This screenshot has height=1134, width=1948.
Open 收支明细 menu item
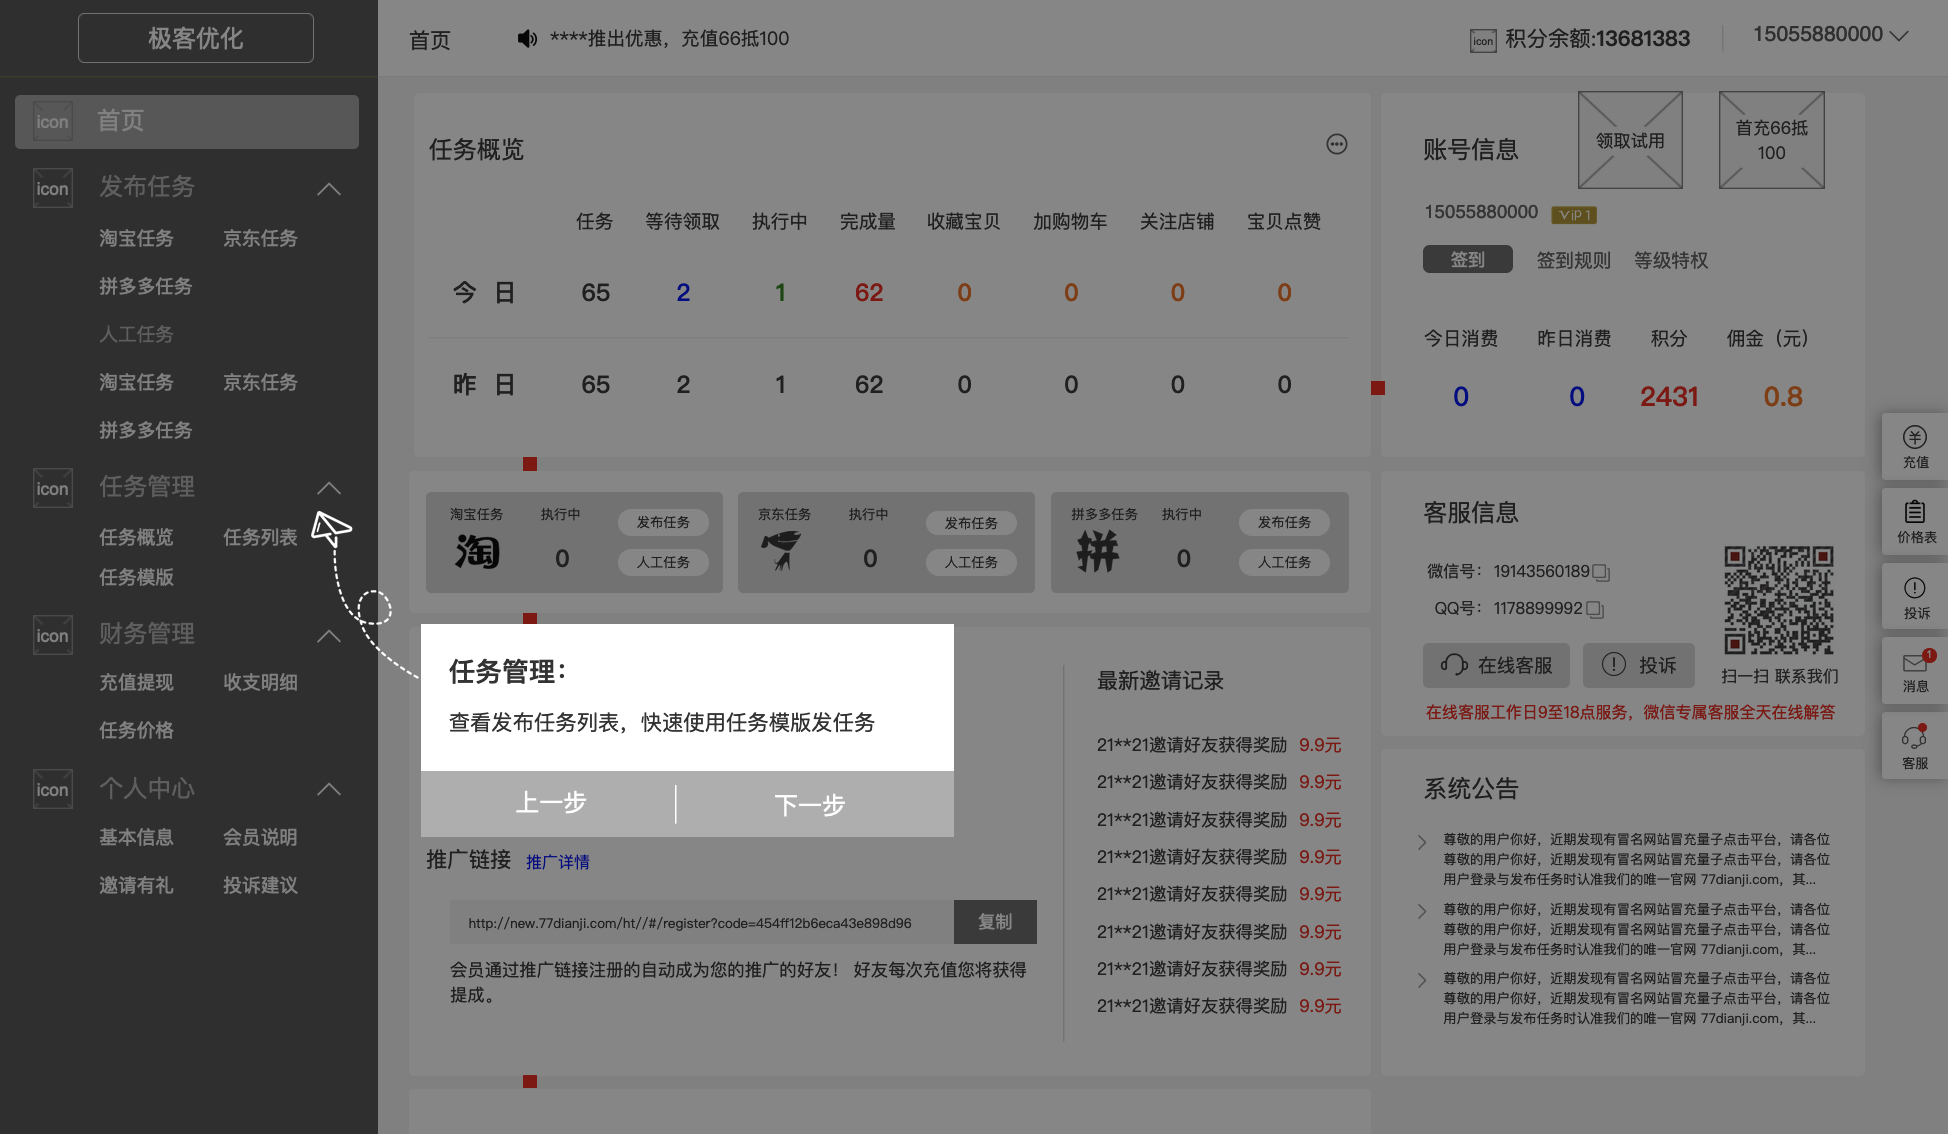(260, 682)
